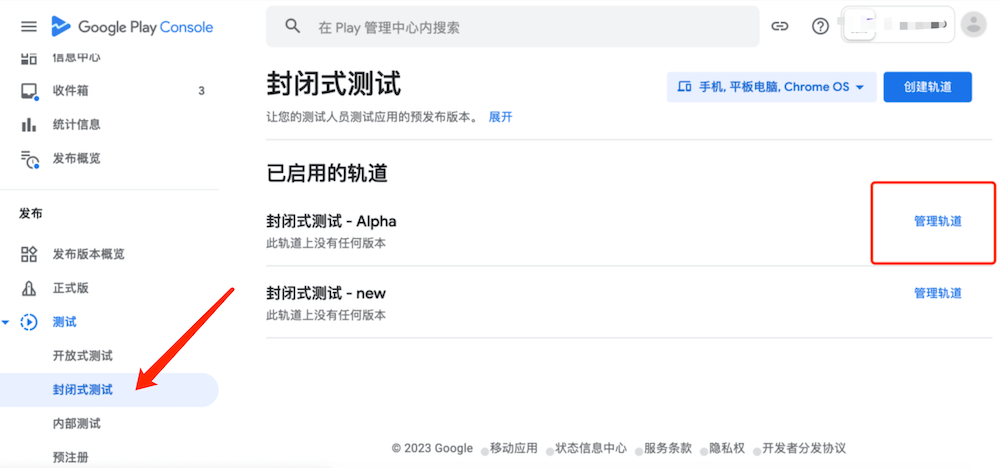Expand the description via 展开 link

tap(500, 117)
